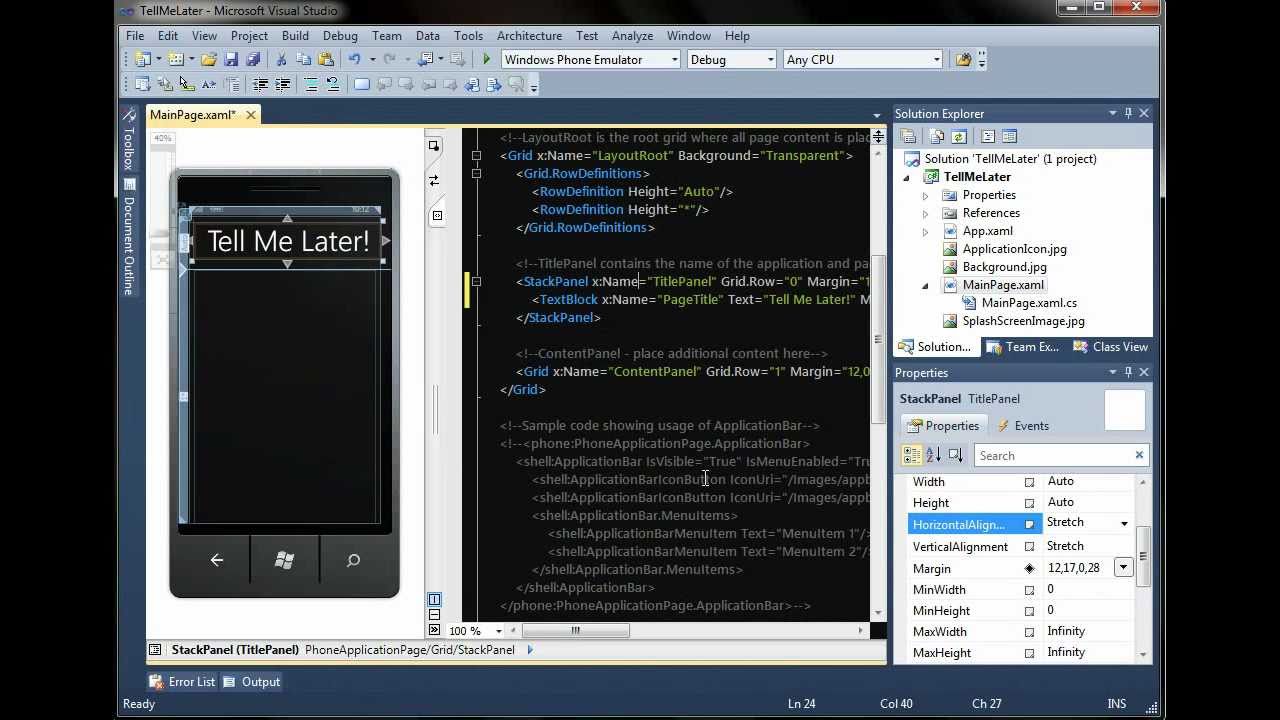Image resolution: width=1280 pixels, height=720 pixels.
Task: Switch to the Events tab
Action: [1022, 426]
